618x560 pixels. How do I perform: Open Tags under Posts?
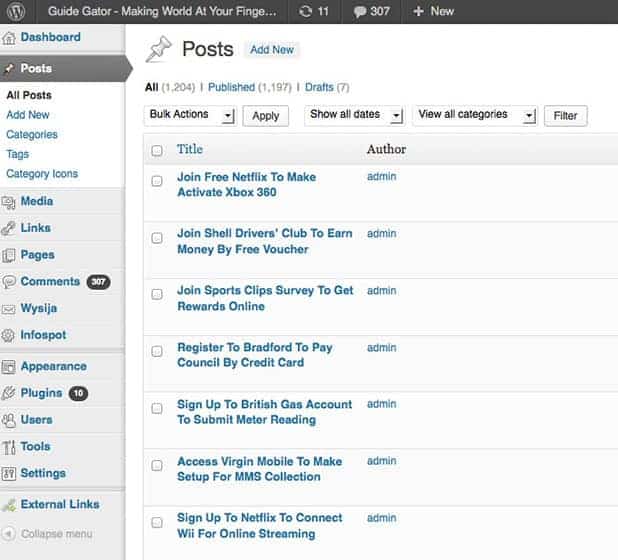pos(18,154)
